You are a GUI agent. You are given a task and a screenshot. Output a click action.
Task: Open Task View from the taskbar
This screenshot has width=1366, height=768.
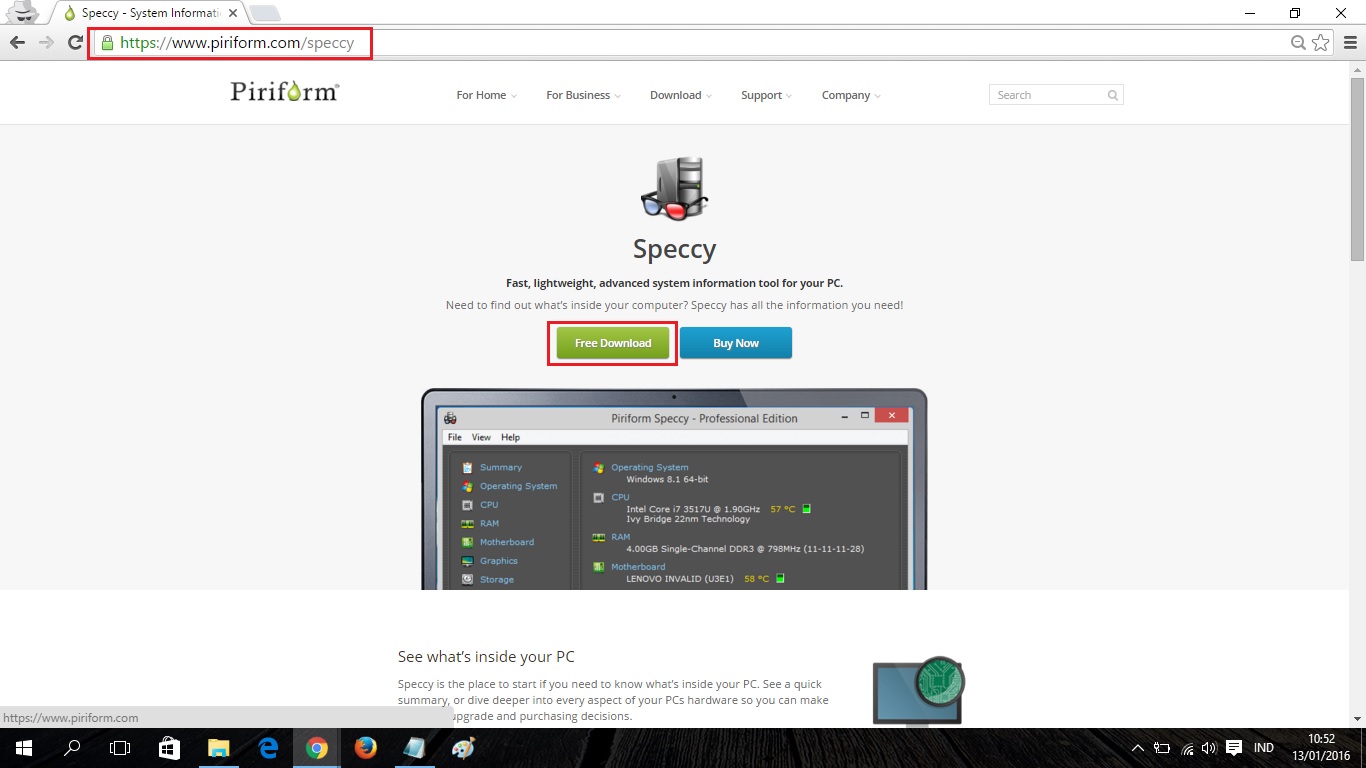click(x=120, y=748)
